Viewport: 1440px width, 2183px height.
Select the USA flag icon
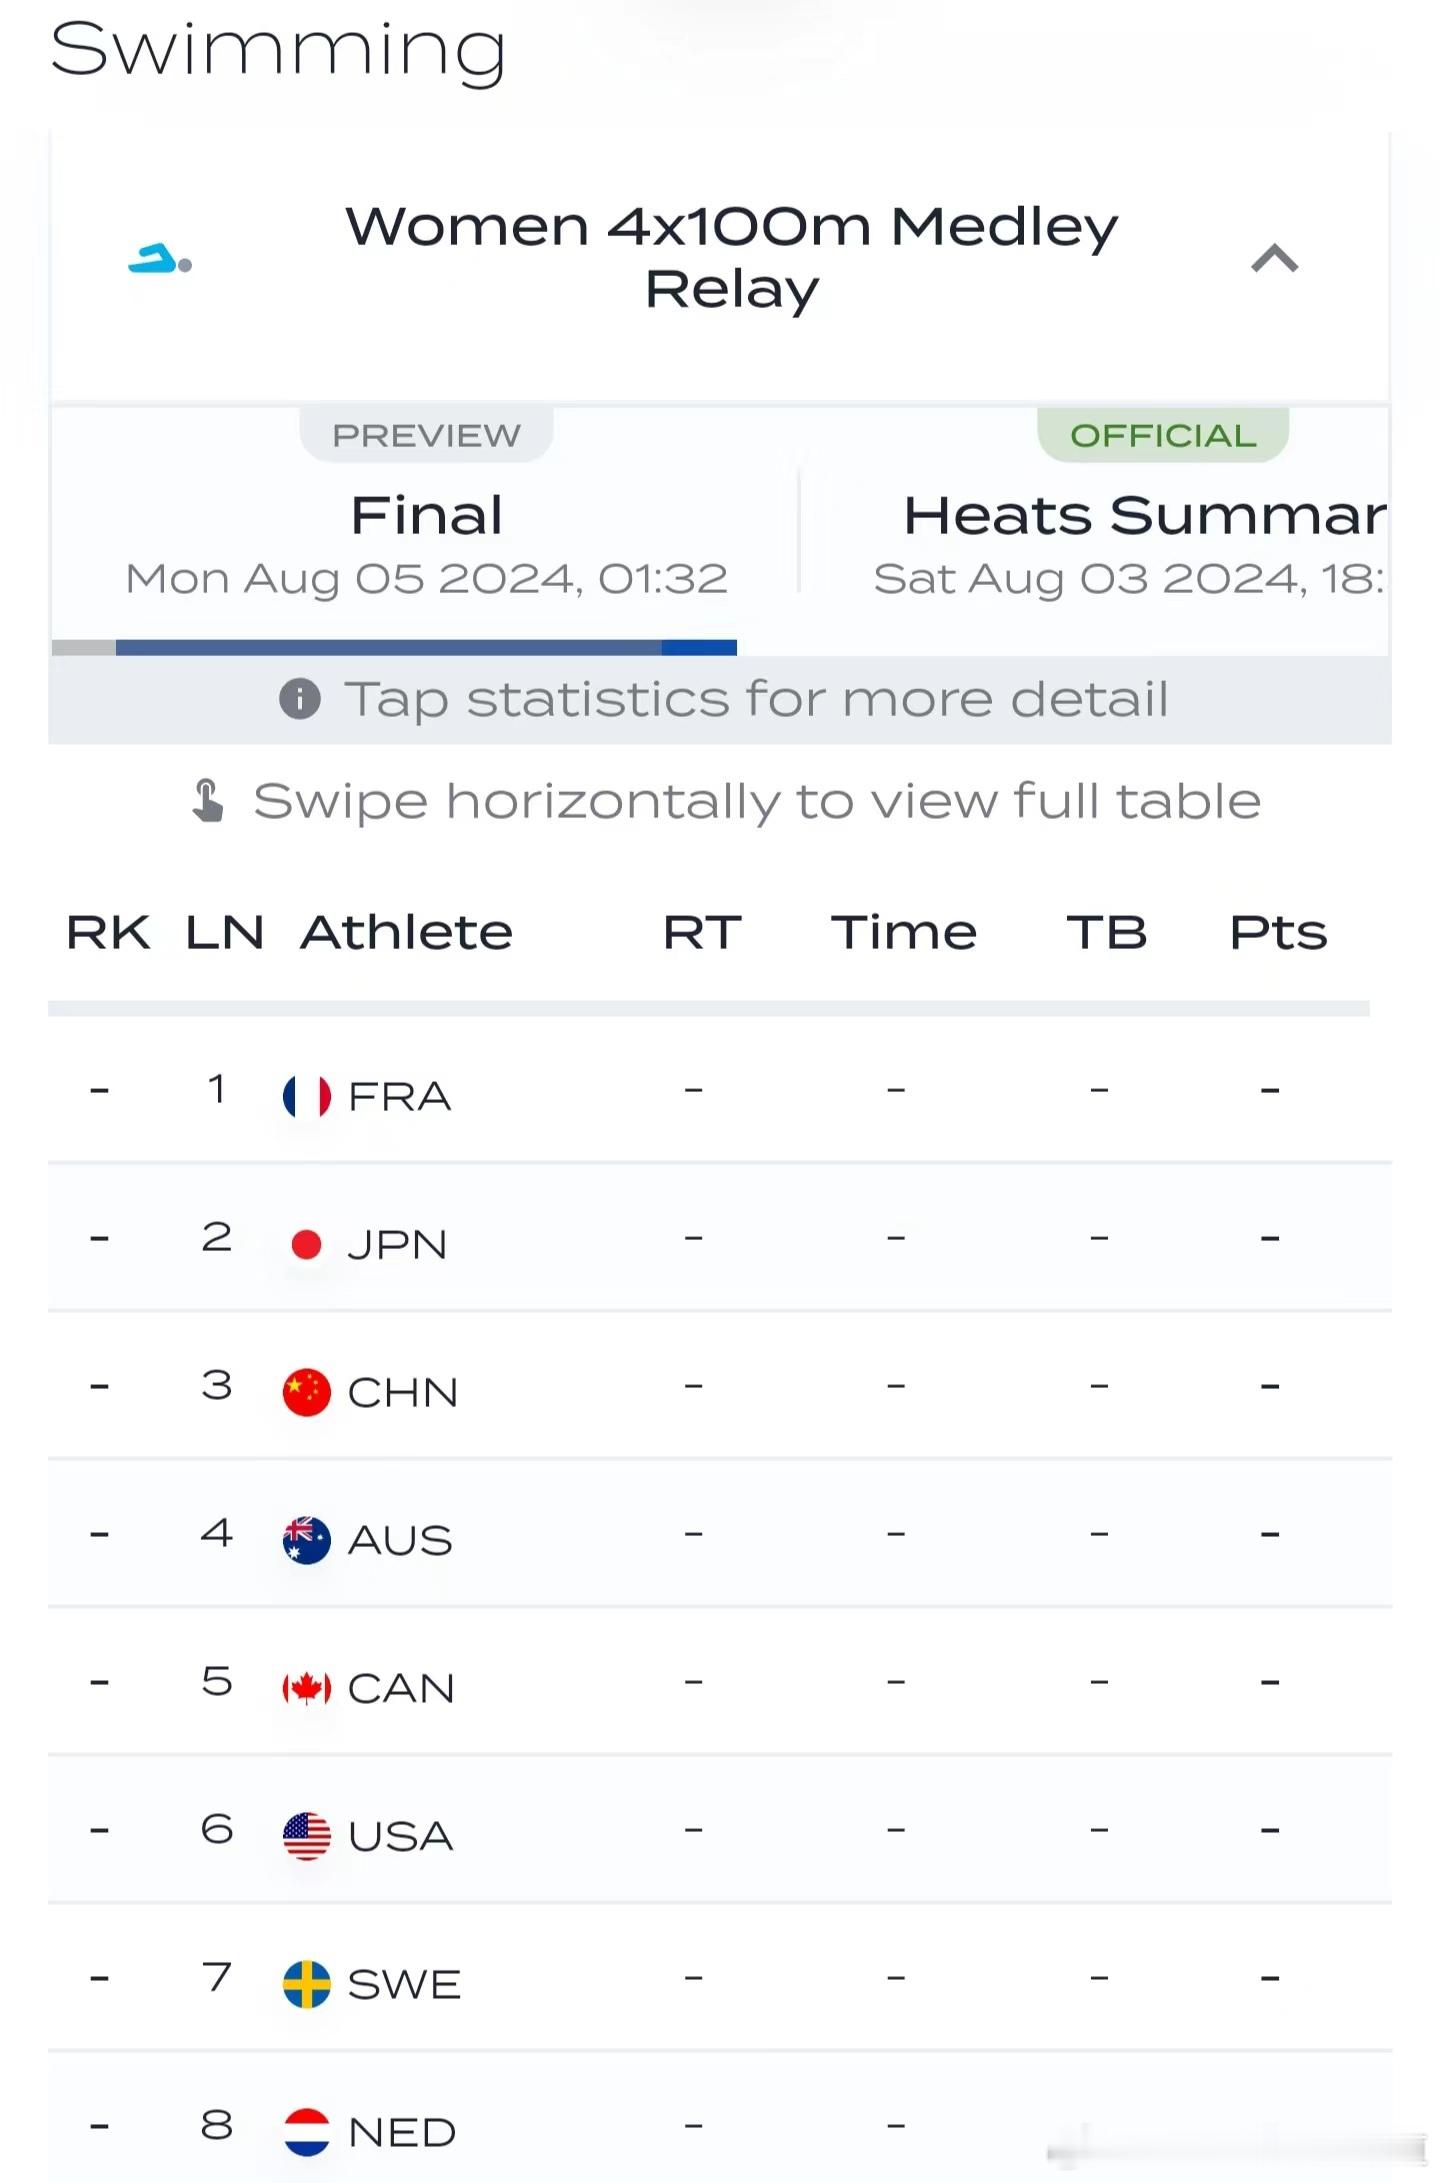[x=307, y=1836]
